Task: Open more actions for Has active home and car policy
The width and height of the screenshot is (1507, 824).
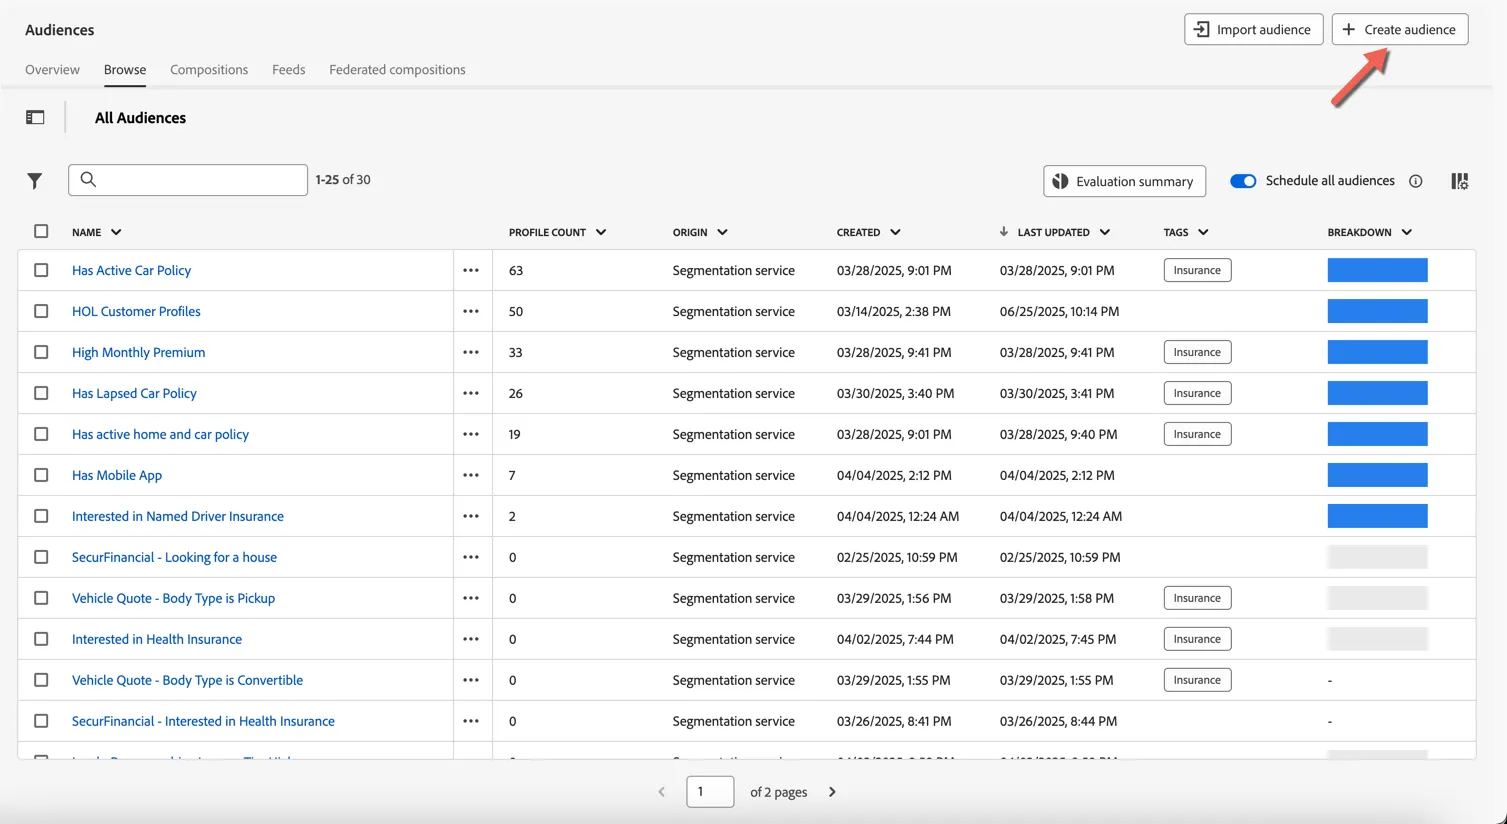Action: click(471, 434)
